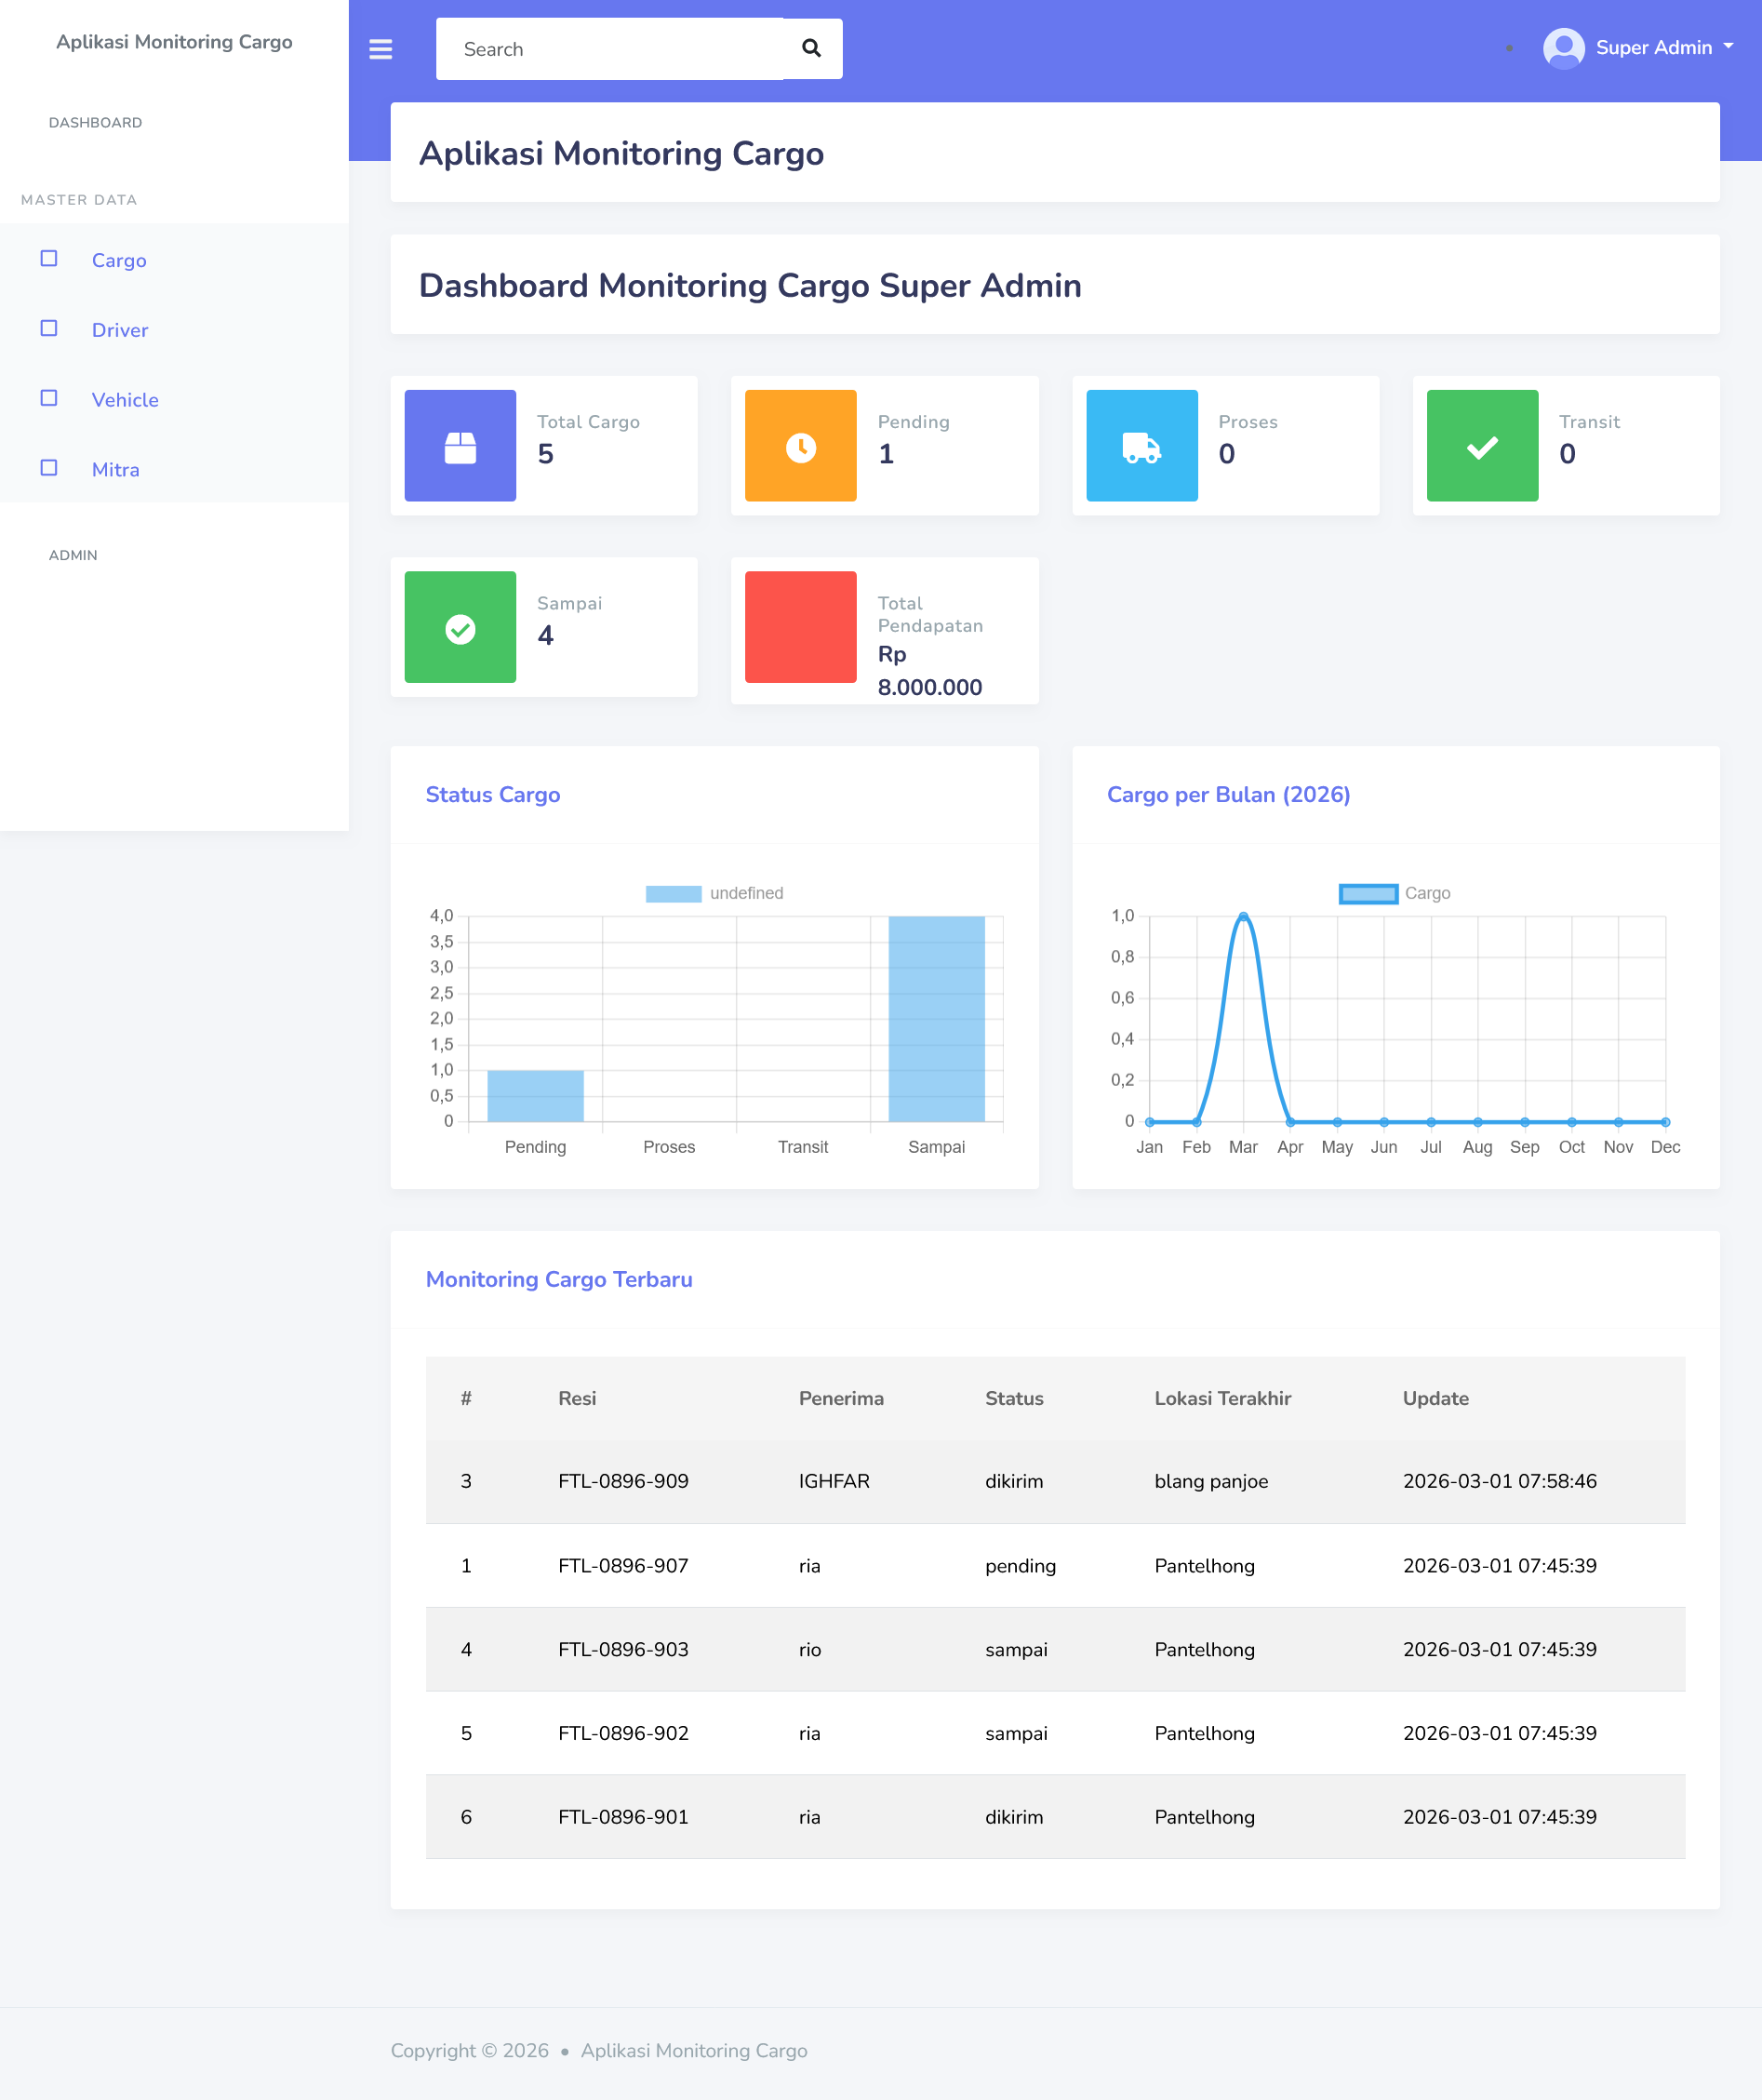Image resolution: width=1762 pixels, height=2100 pixels.
Task: Click the Total Cargo box icon
Action: tap(460, 446)
